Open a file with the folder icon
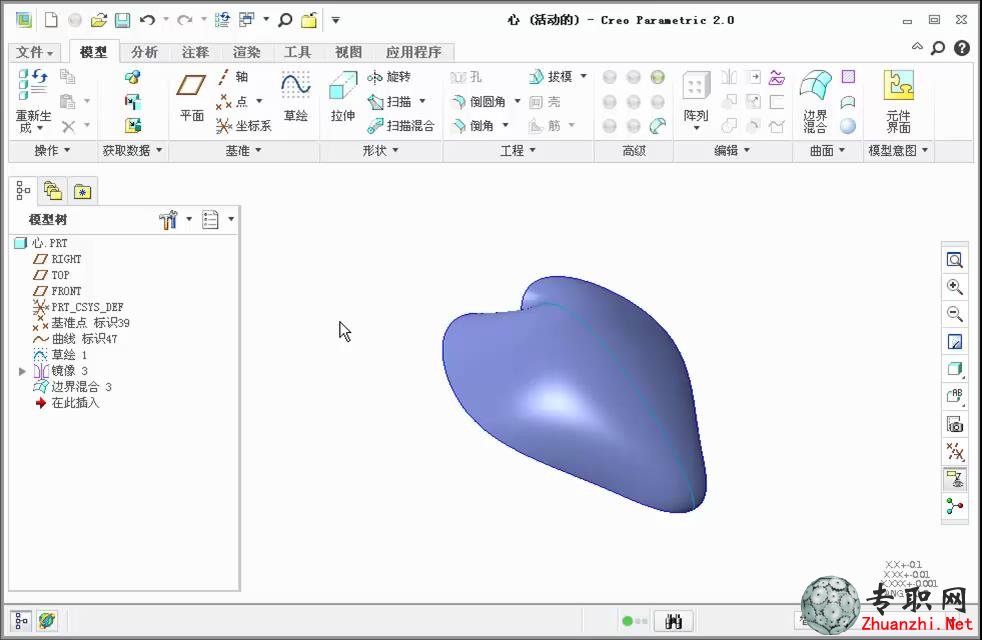The height and width of the screenshot is (640, 982). tap(98, 20)
